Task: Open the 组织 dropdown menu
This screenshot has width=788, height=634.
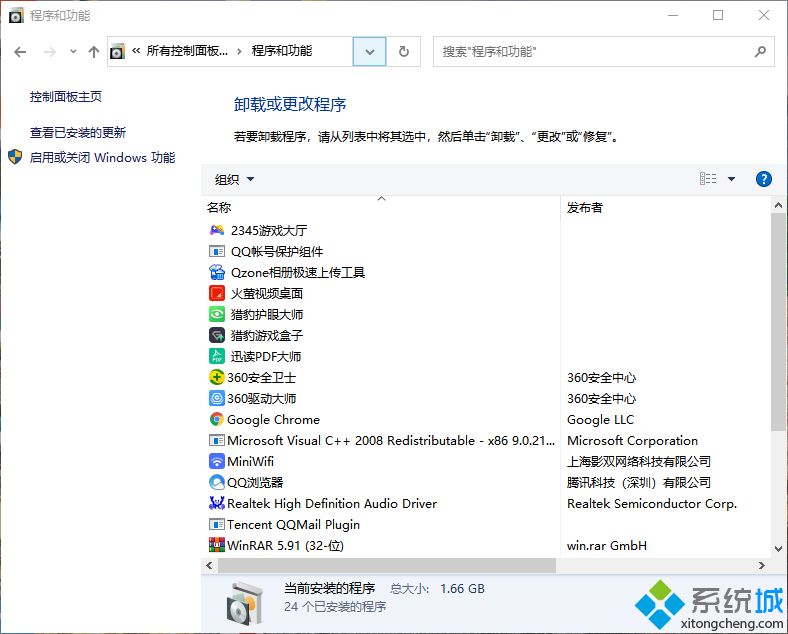Action: click(x=234, y=179)
